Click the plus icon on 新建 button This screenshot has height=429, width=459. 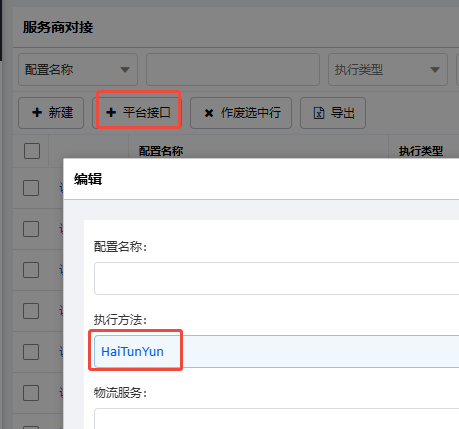tap(37, 113)
